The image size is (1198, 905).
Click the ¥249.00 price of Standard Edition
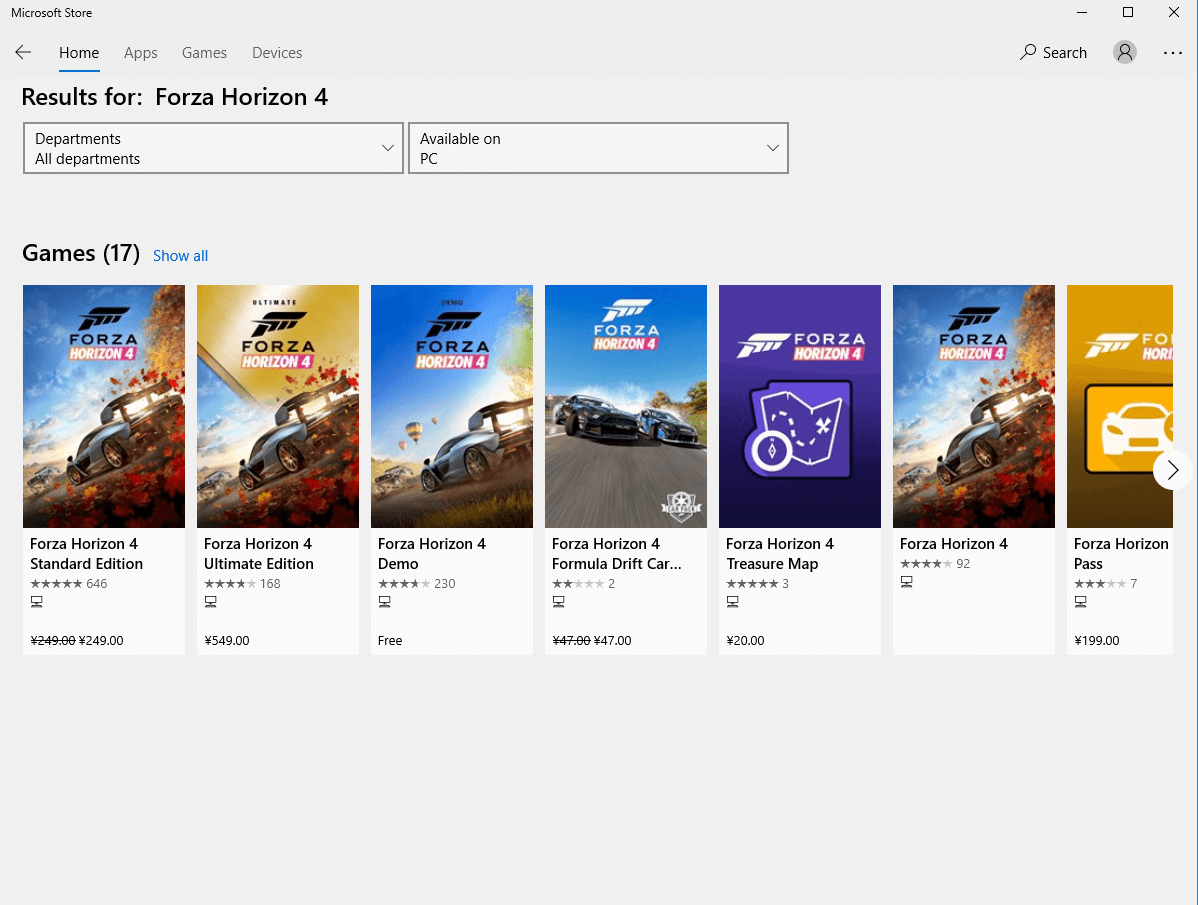coord(101,641)
